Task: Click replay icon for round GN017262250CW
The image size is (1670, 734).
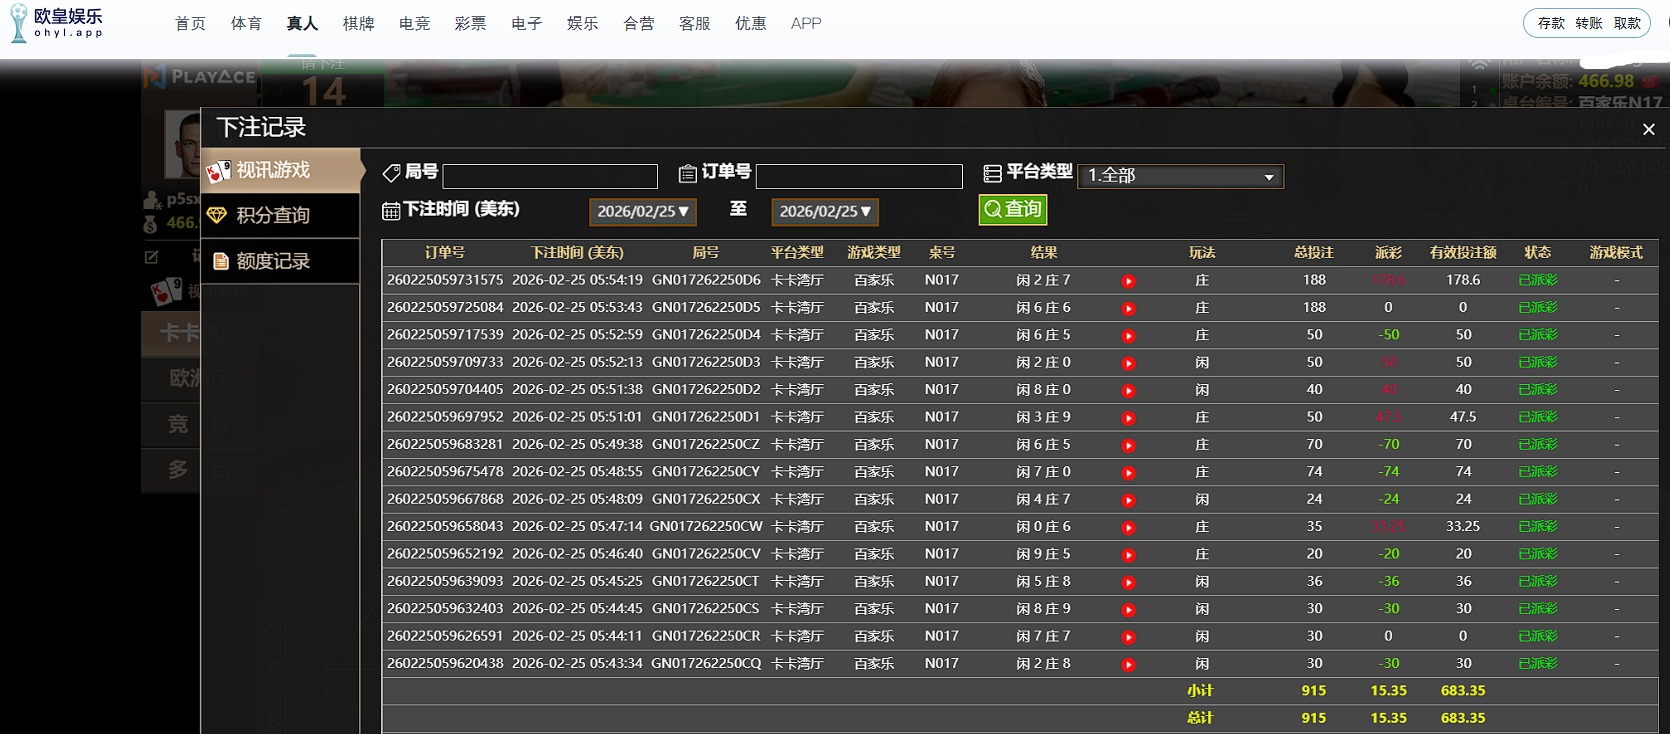Action: tap(1128, 527)
